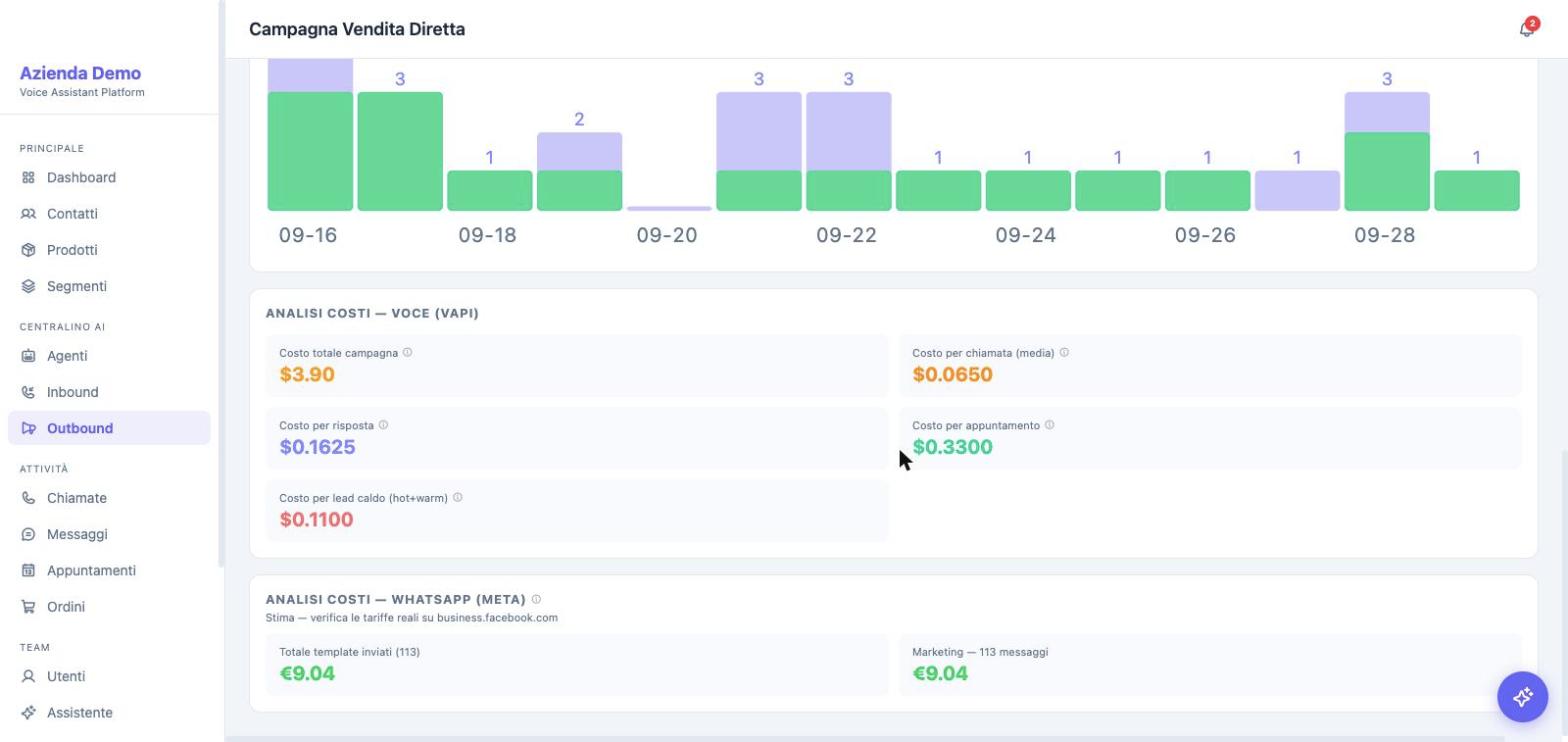Click the Segmenti layers icon
The width and height of the screenshot is (1568, 742).
pos(28,286)
